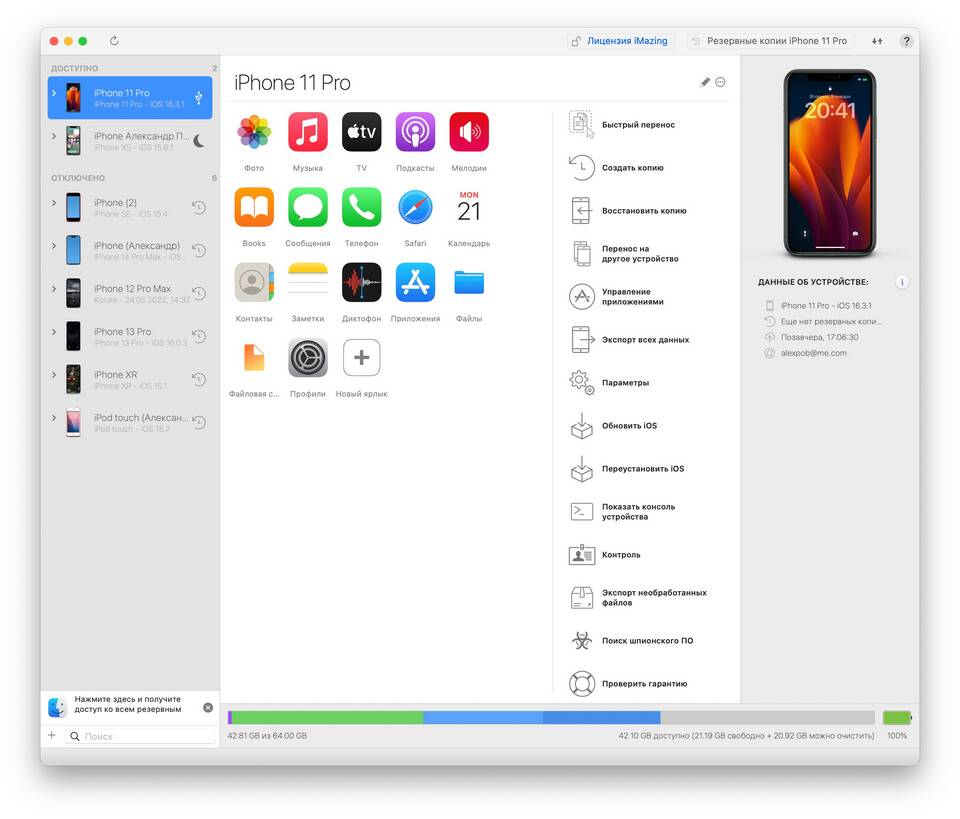Choose Создать копию action
960x819 pixels.
click(632, 168)
